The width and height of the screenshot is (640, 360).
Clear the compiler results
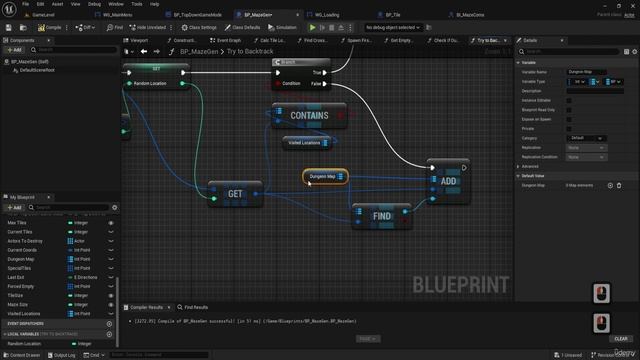621,339
